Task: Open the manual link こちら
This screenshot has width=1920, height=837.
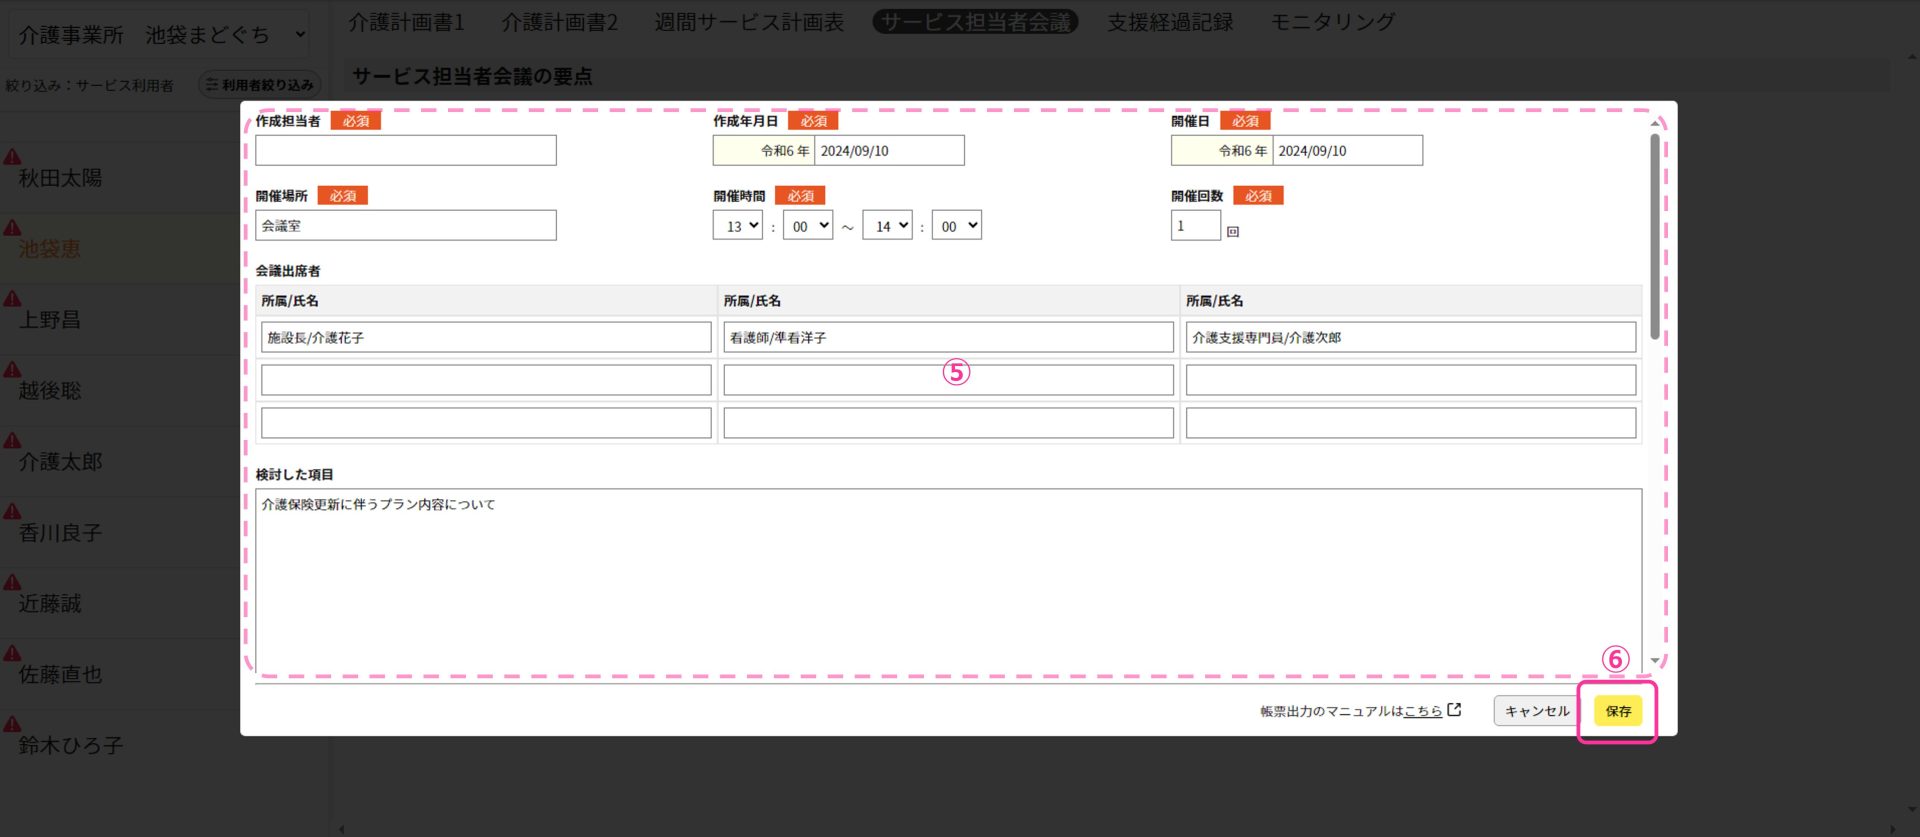Action: coord(1422,711)
